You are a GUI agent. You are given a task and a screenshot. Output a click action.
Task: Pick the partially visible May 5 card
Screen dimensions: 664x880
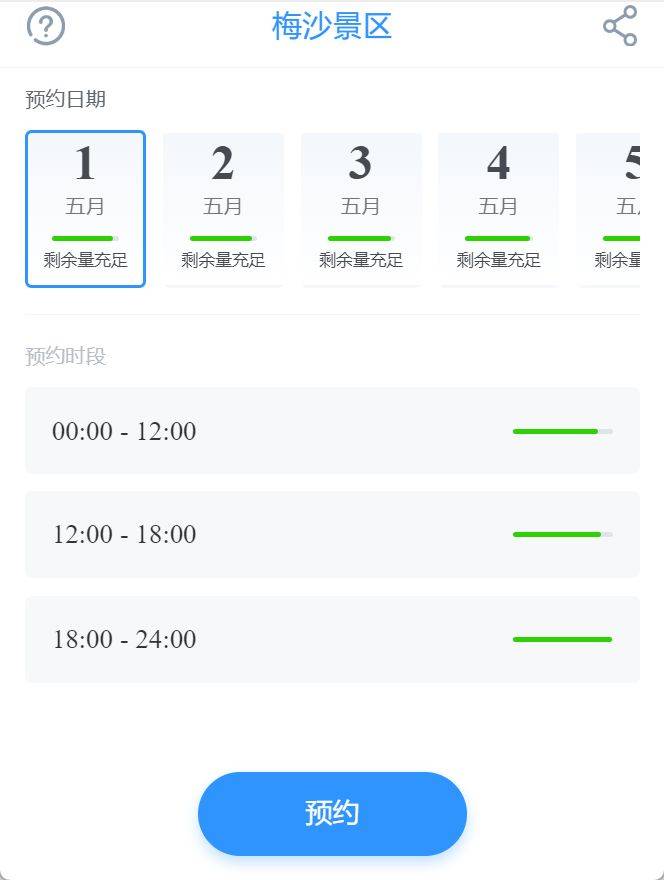tap(608, 209)
